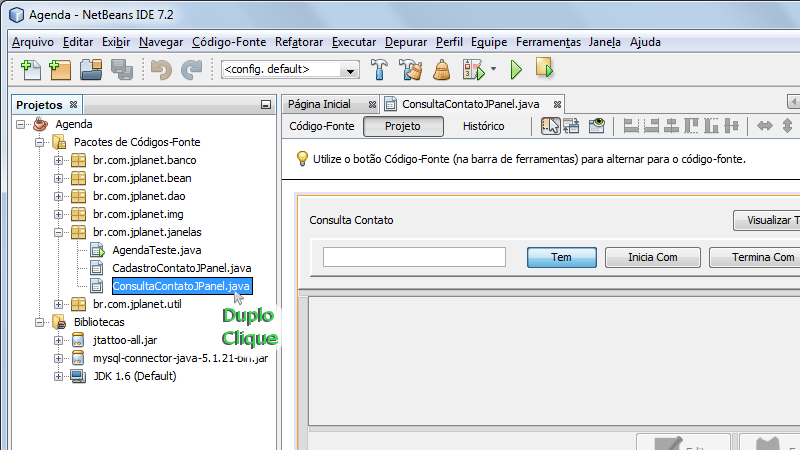The height and width of the screenshot is (450, 800).
Task: Open the Executar menu
Action: tap(354, 42)
